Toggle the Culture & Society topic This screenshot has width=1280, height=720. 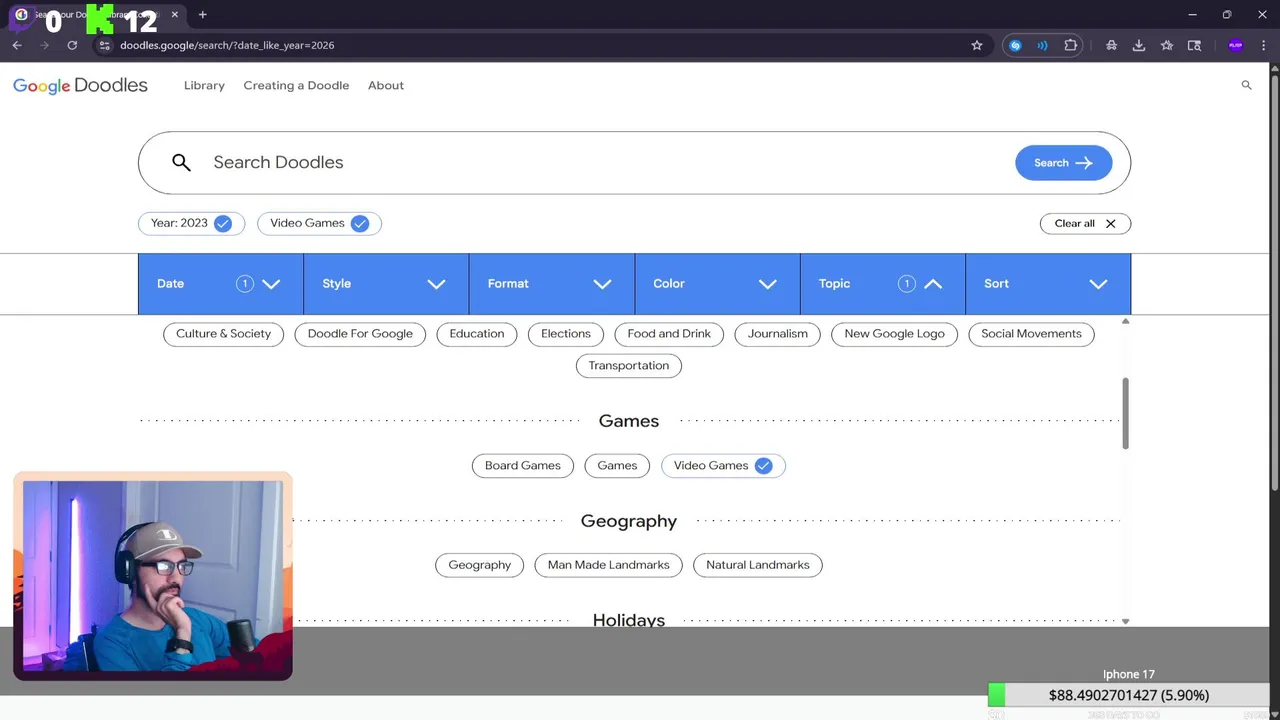coord(223,334)
